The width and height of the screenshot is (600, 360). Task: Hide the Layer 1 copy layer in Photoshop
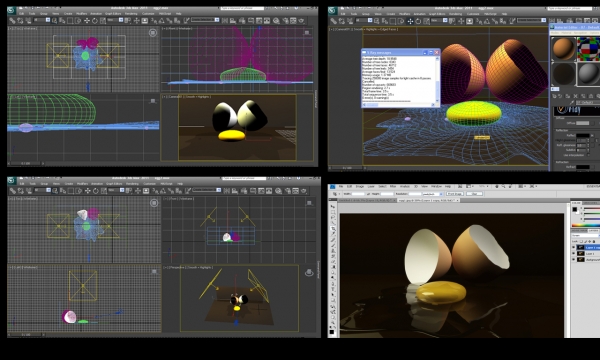tap(574, 247)
